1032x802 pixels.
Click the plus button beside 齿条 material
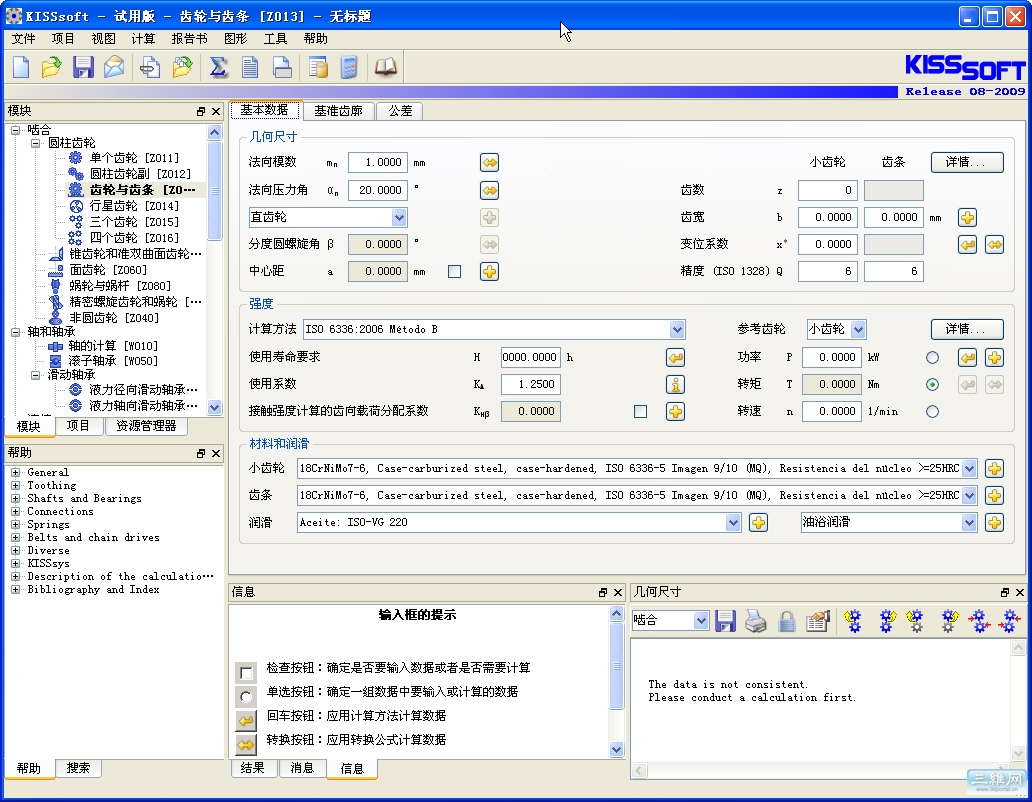[x=994, y=495]
